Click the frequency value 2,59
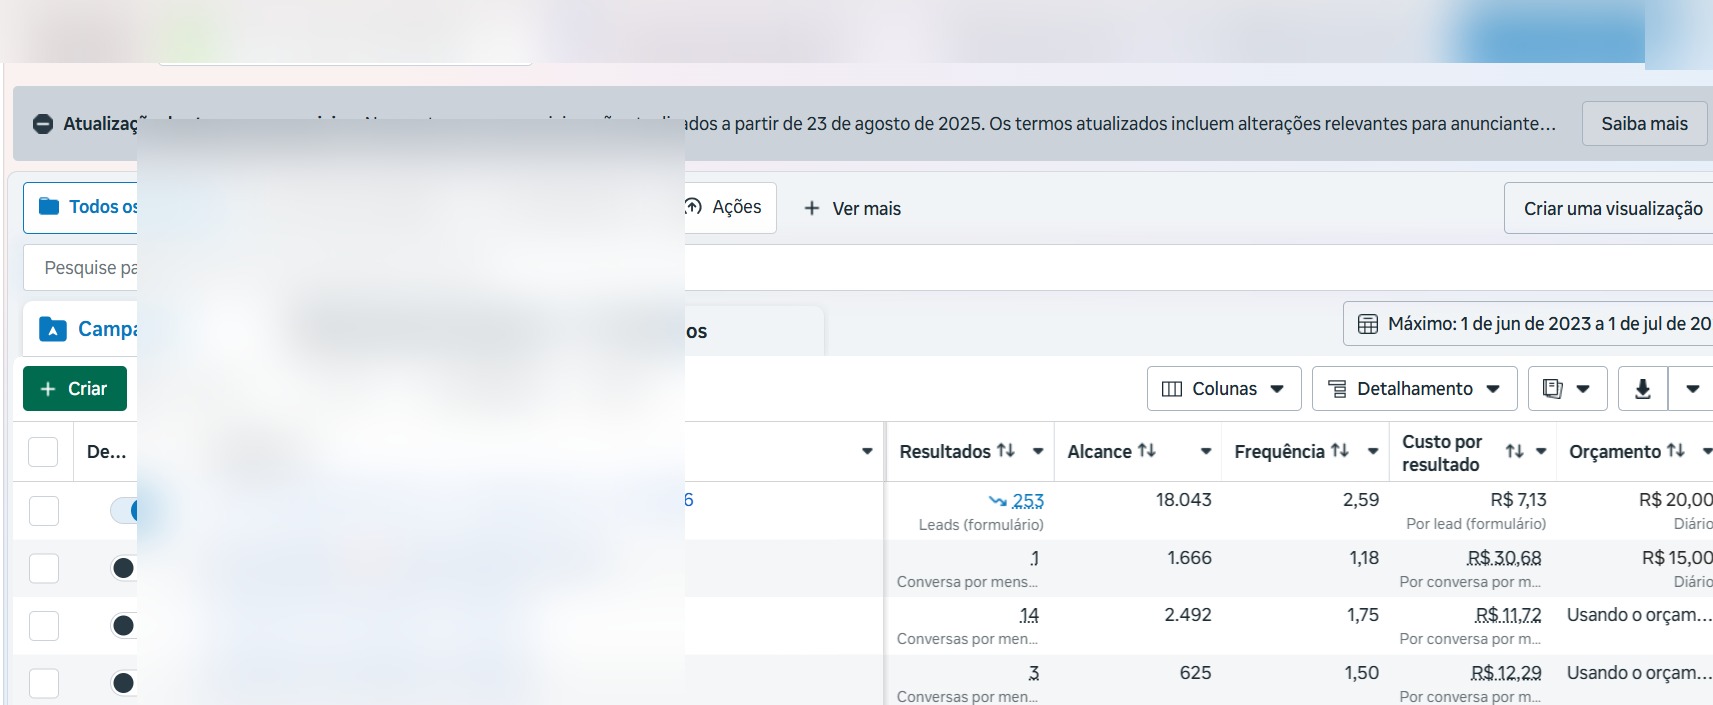The image size is (1713, 705). (x=1361, y=499)
